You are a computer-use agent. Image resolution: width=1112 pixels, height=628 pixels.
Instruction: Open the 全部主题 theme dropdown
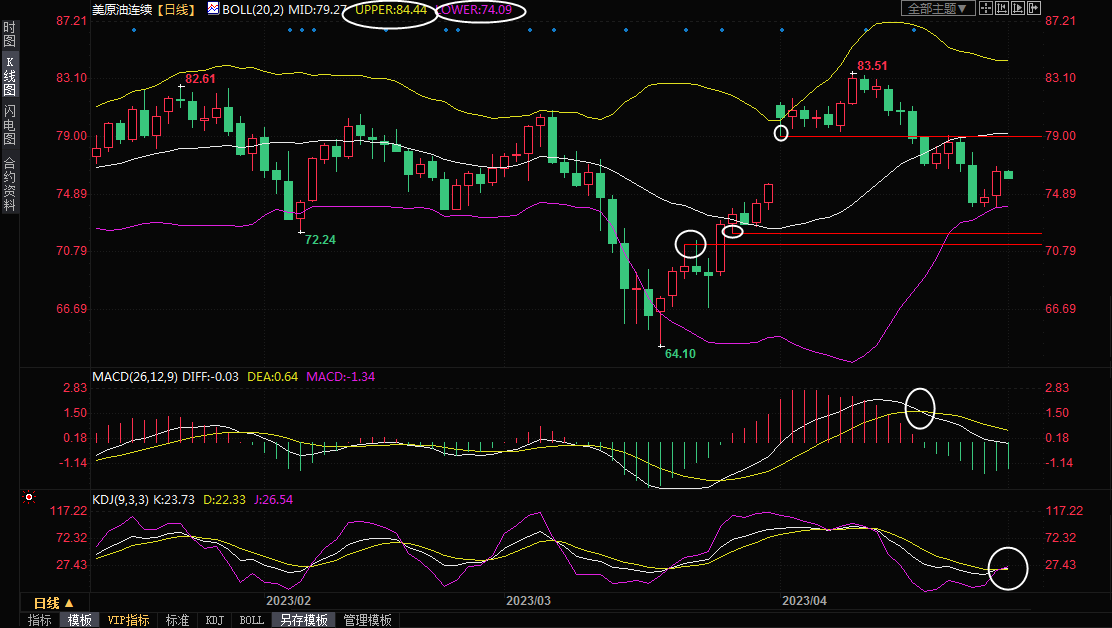937,8
